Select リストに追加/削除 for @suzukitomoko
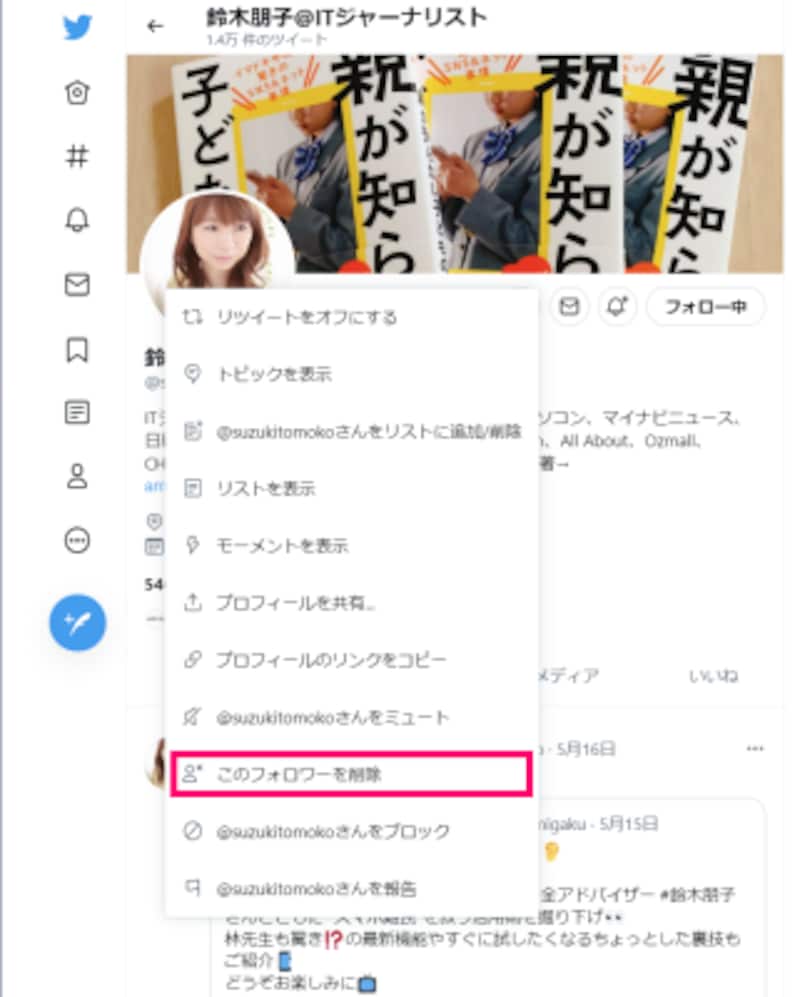Viewport: 800px width, 997px height. (351, 432)
